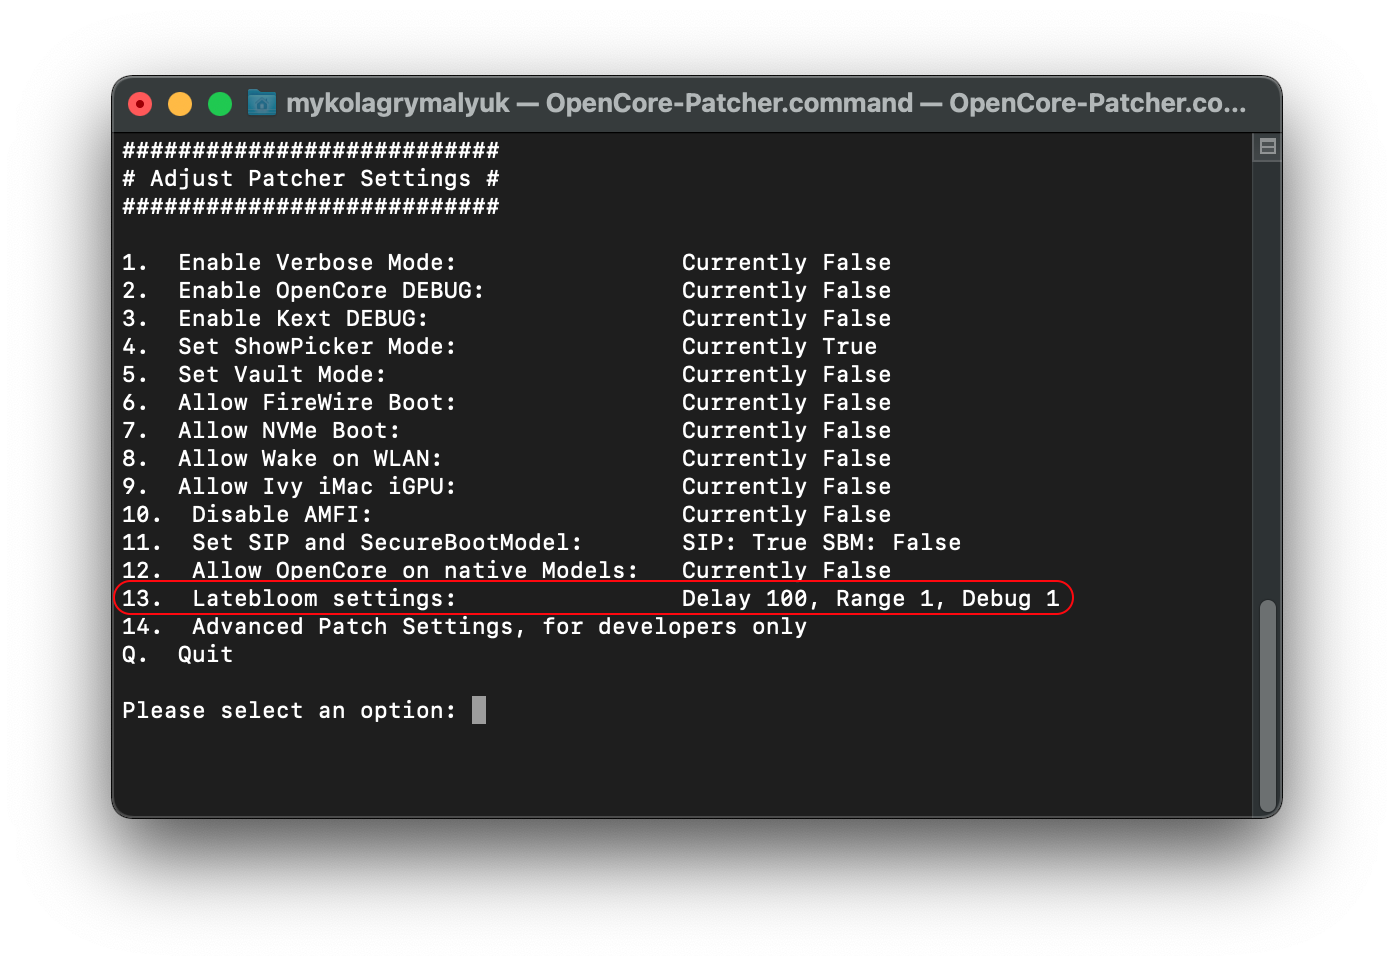The height and width of the screenshot is (966, 1394).
Task: Click 'Currently False' value for Disable AMFI
Action: [x=786, y=515]
